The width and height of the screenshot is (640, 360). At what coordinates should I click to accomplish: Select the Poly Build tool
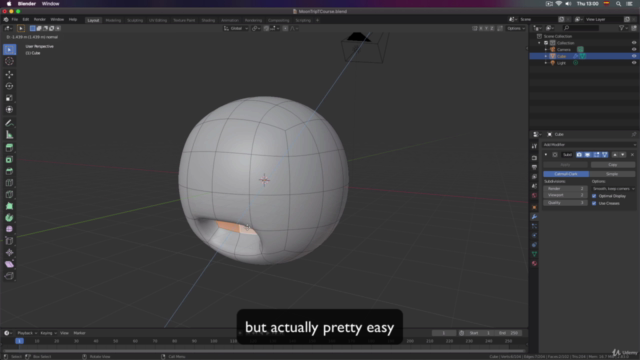coord(9,206)
